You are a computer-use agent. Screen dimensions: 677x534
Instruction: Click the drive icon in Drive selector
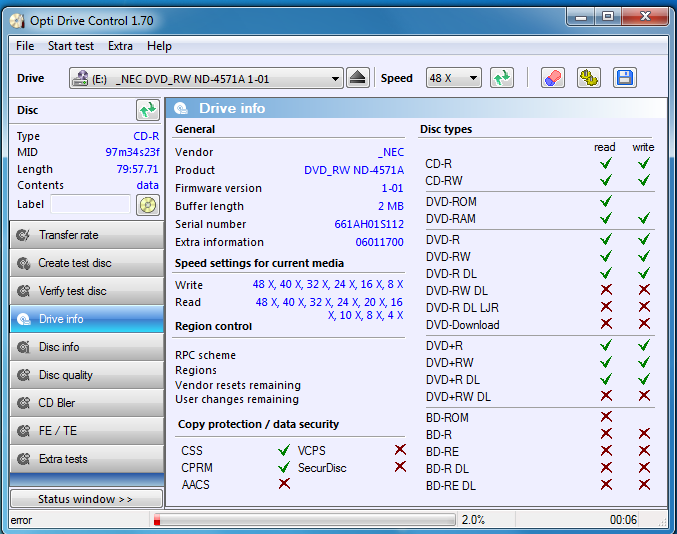tap(80, 79)
